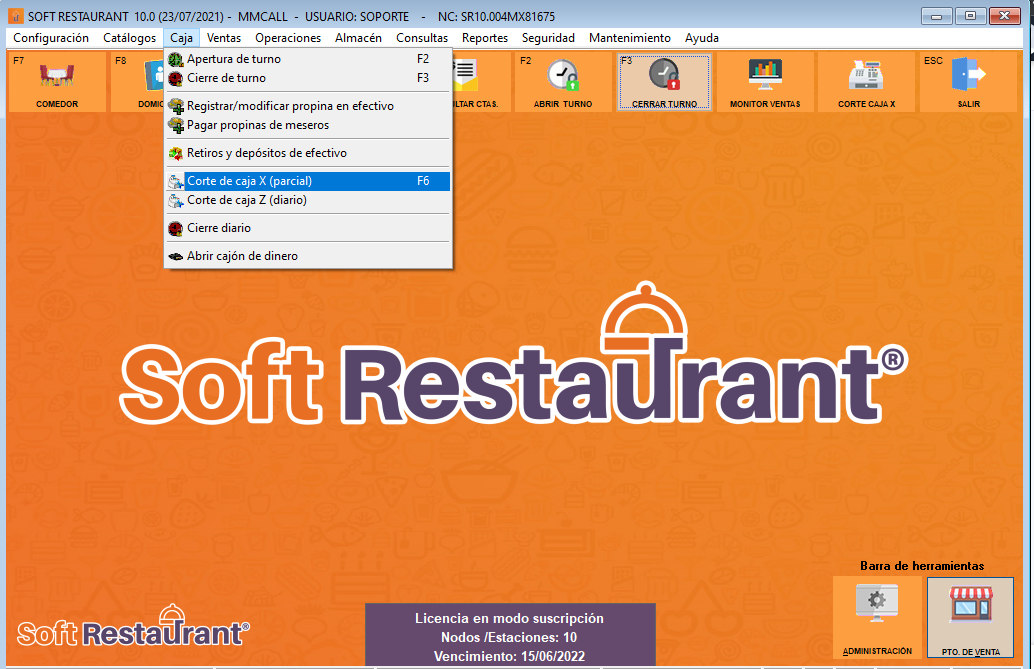The height and width of the screenshot is (669, 1034).
Task: Expand the Ventas menu
Action: [224, 38]
